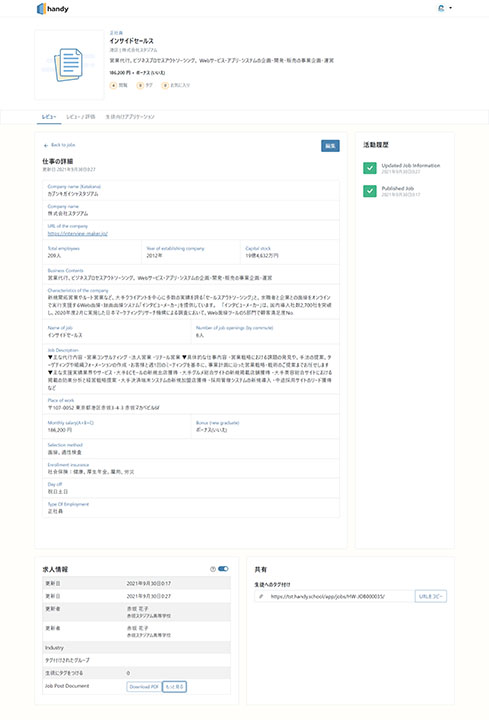The image size is (489, 720).
Task: Click the カブシキガイシャスタジアム company name value
Action: coord(73,194)
